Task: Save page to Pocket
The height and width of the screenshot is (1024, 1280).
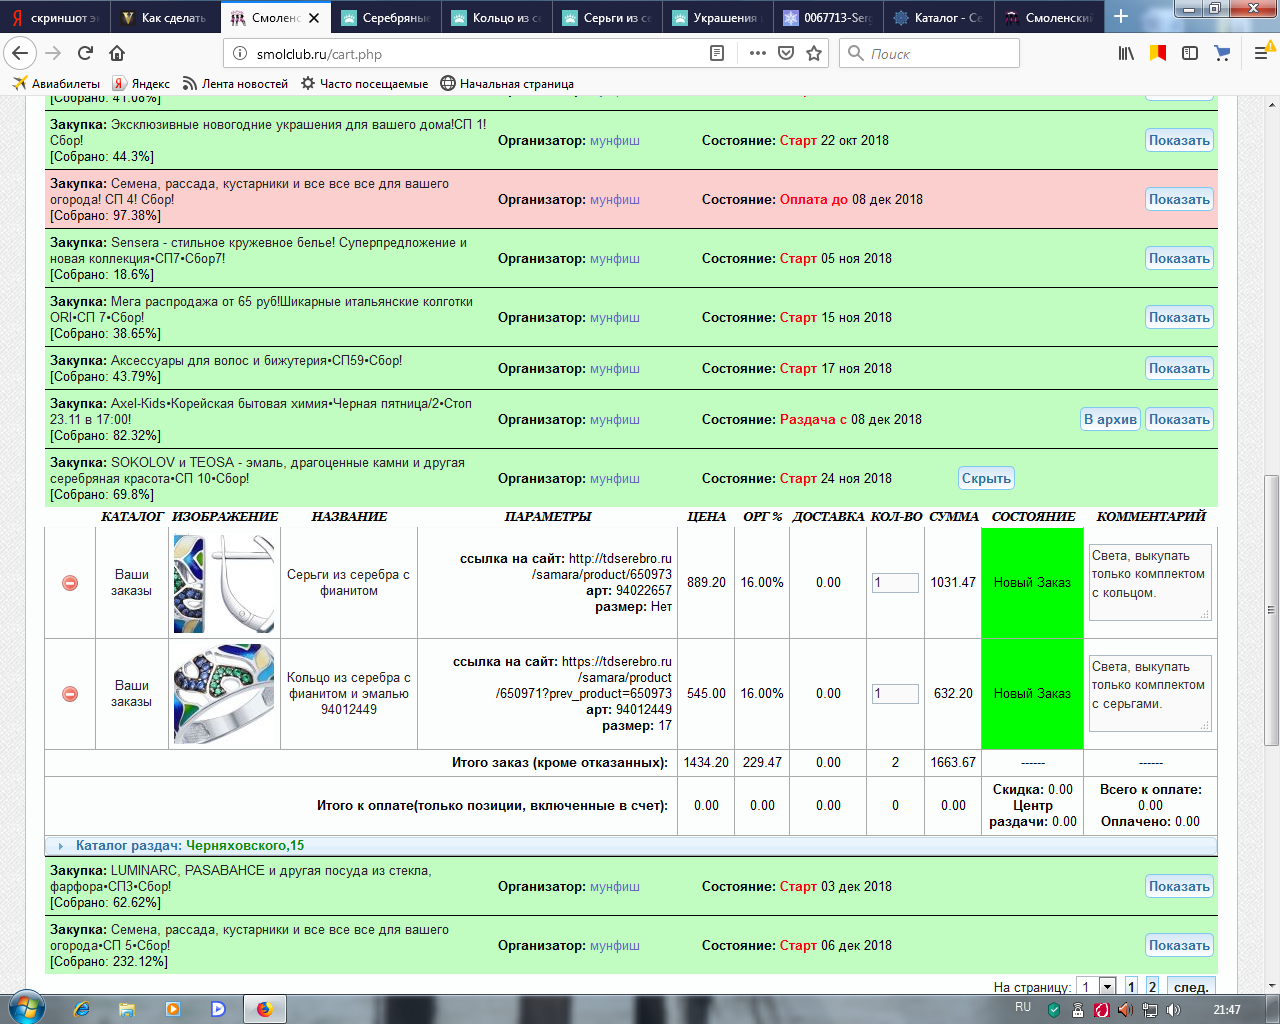Action: point(786,53)
